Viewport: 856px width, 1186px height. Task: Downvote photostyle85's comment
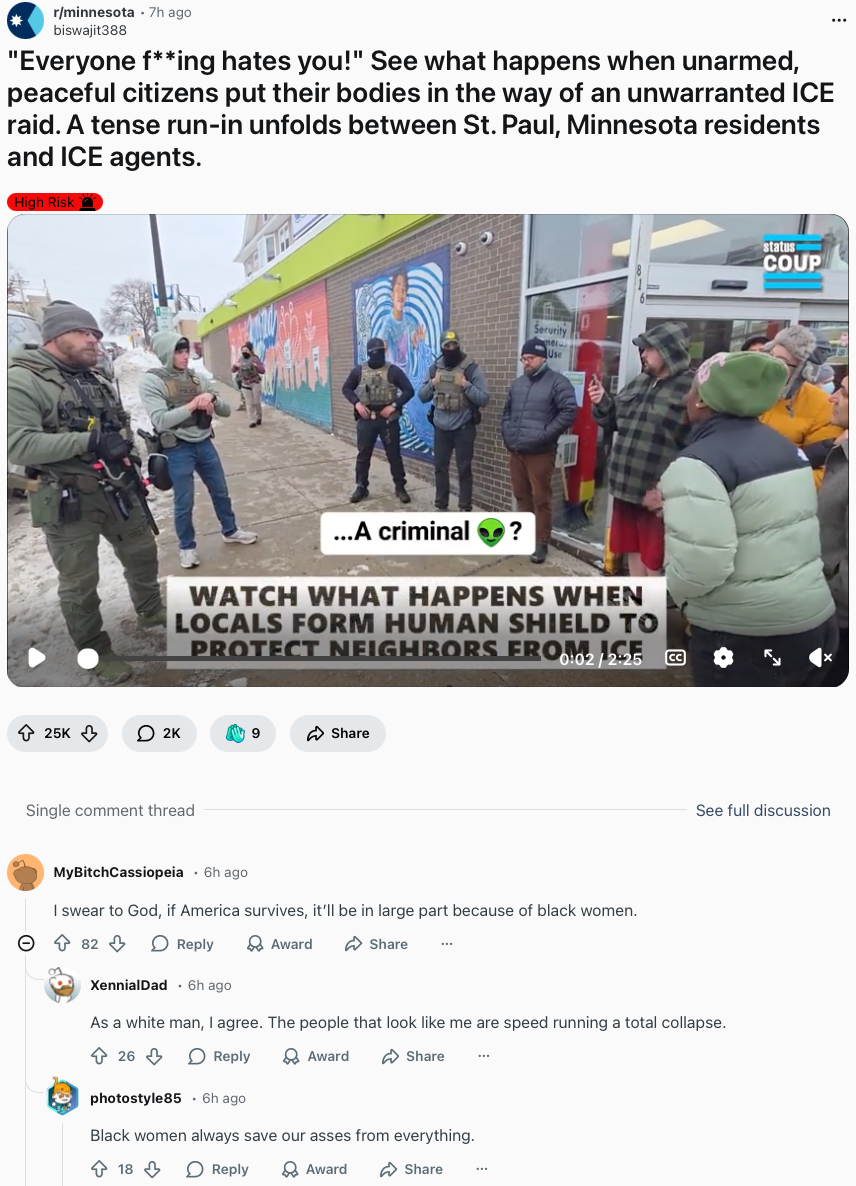point(152,1169)
